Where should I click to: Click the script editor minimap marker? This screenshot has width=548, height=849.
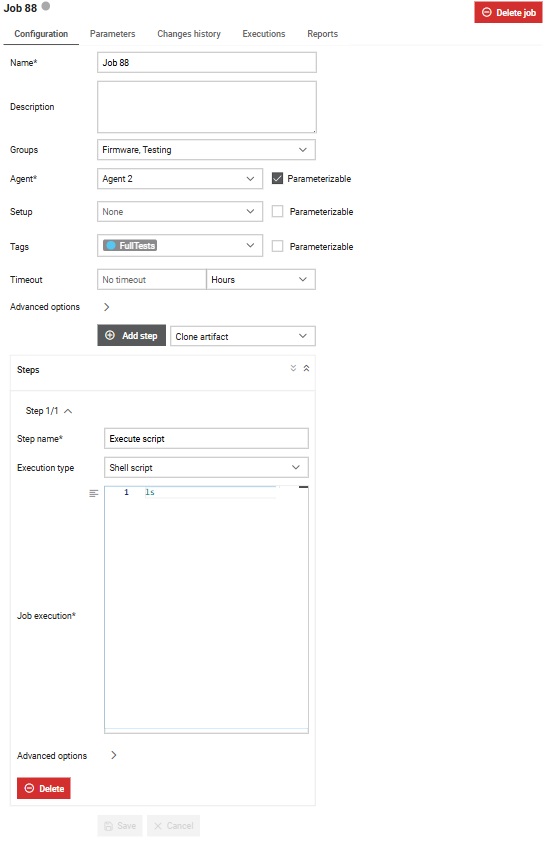click(303, 487)
